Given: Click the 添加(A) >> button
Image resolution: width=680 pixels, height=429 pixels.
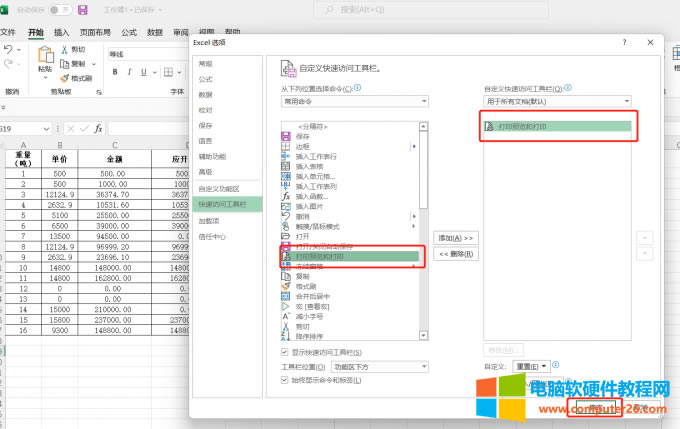Looking at the screenshot, I should click(x=455, y=238).
